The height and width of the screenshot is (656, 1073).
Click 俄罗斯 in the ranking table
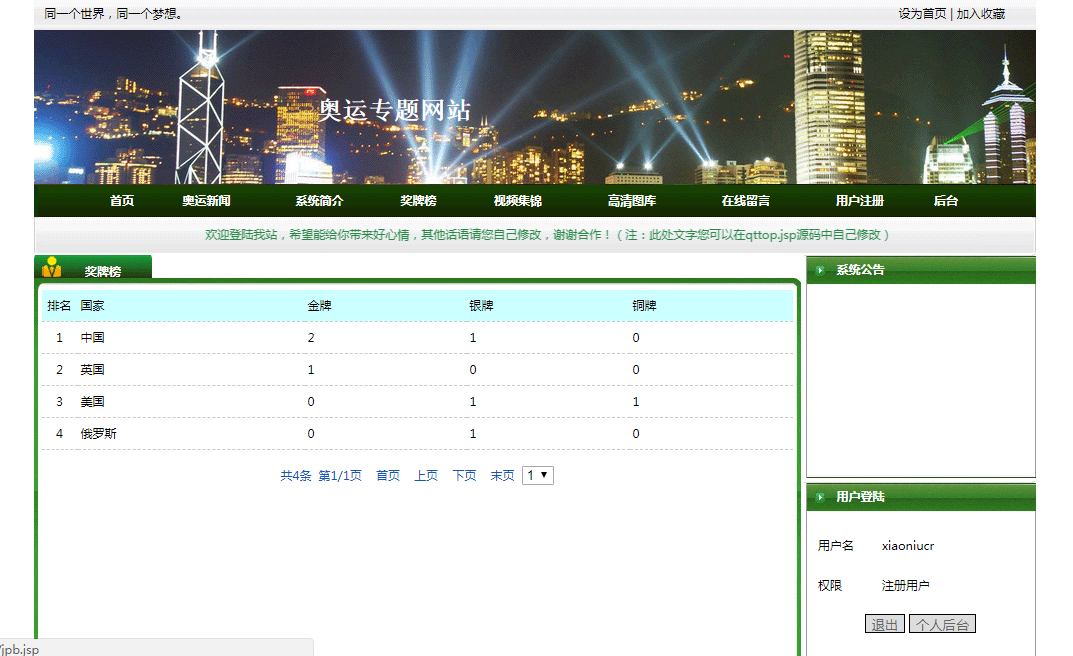[x=99, y=434]
